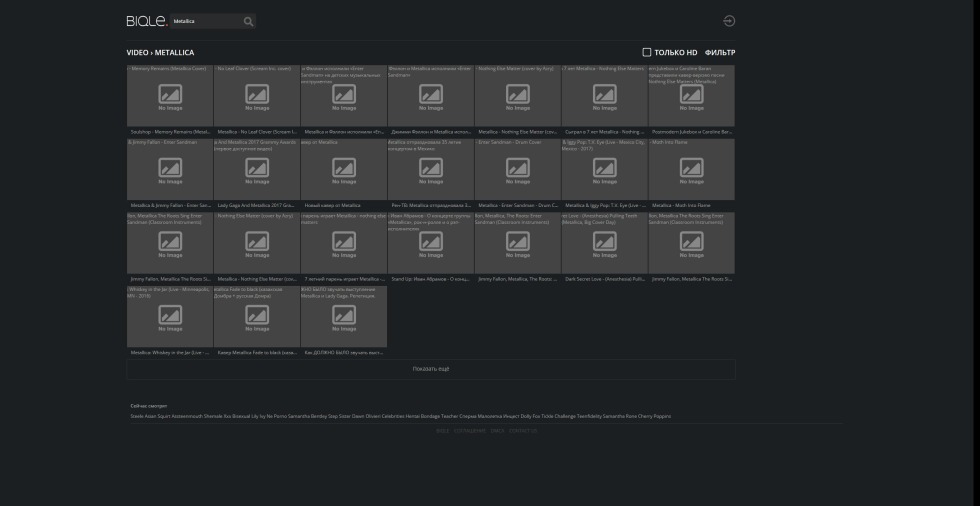Open the Metallica Moth Into Flame video

691,171
